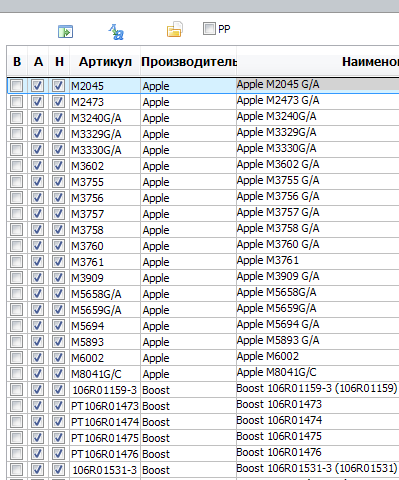Image resolution: width=399 pixels, height=480 pixels.
Task: Uncheck the Н checkbox for 106R01531-3
Action: [59, 470]
